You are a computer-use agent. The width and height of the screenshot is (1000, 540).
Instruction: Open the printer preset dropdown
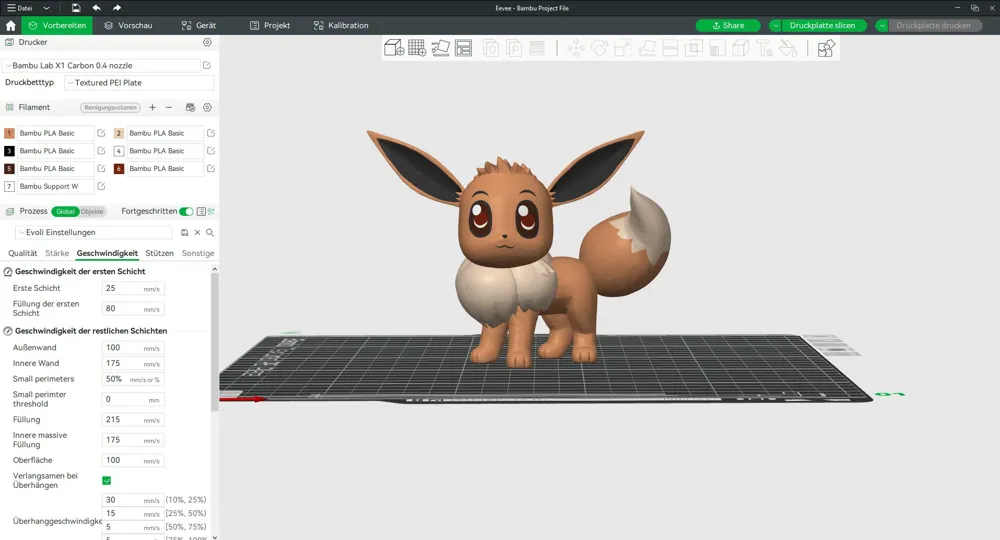[102, 65]
